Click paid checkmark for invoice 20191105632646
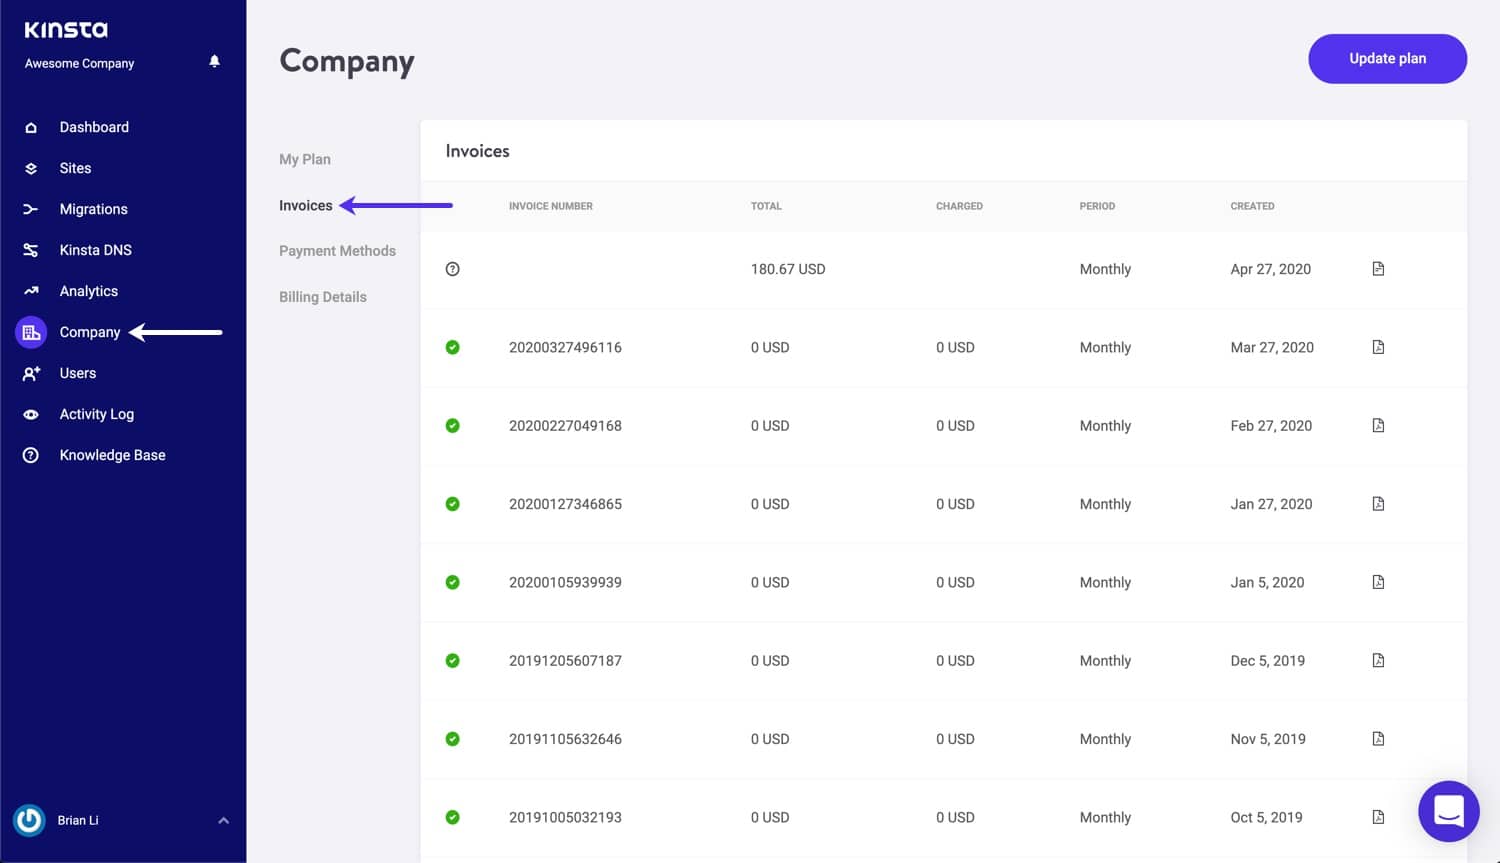The height and width of the screenshot is (863, 1500). (x=453, y=739)
